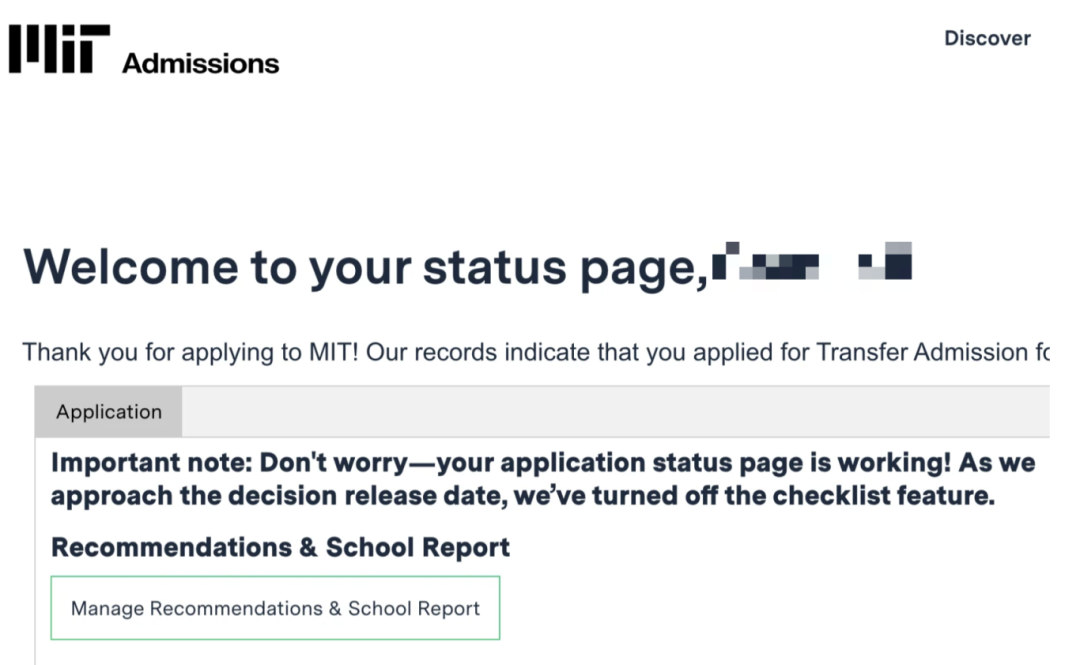The height and width of the screenshot is (665, 1080).
Task: Click the 'Important note:' bold label
Action: tap(152, 462)
